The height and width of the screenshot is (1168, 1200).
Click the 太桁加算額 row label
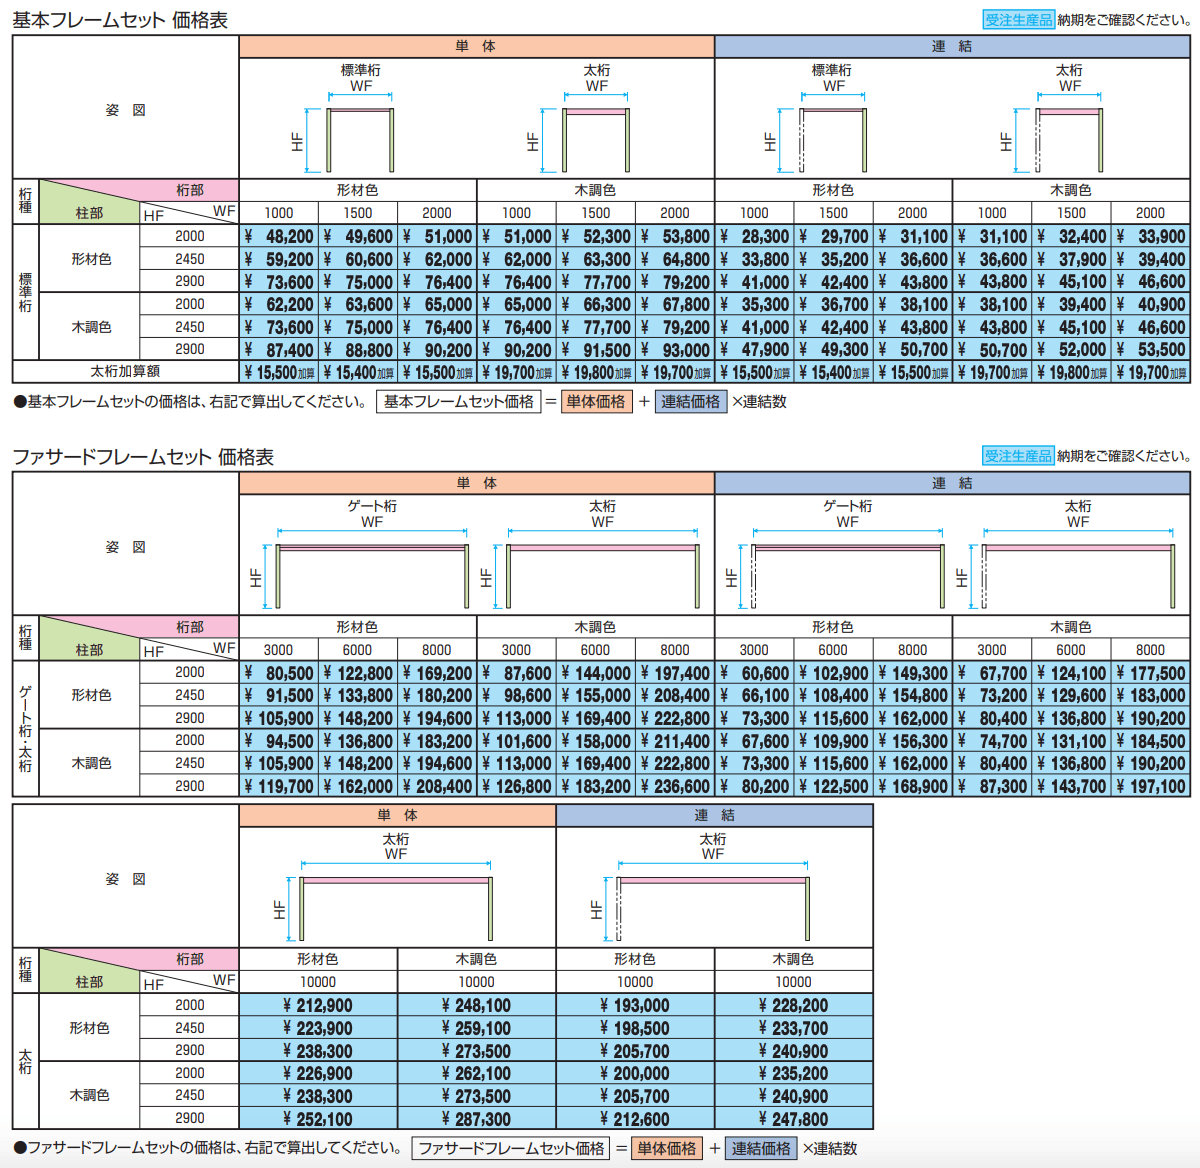(x=125, y=372)
